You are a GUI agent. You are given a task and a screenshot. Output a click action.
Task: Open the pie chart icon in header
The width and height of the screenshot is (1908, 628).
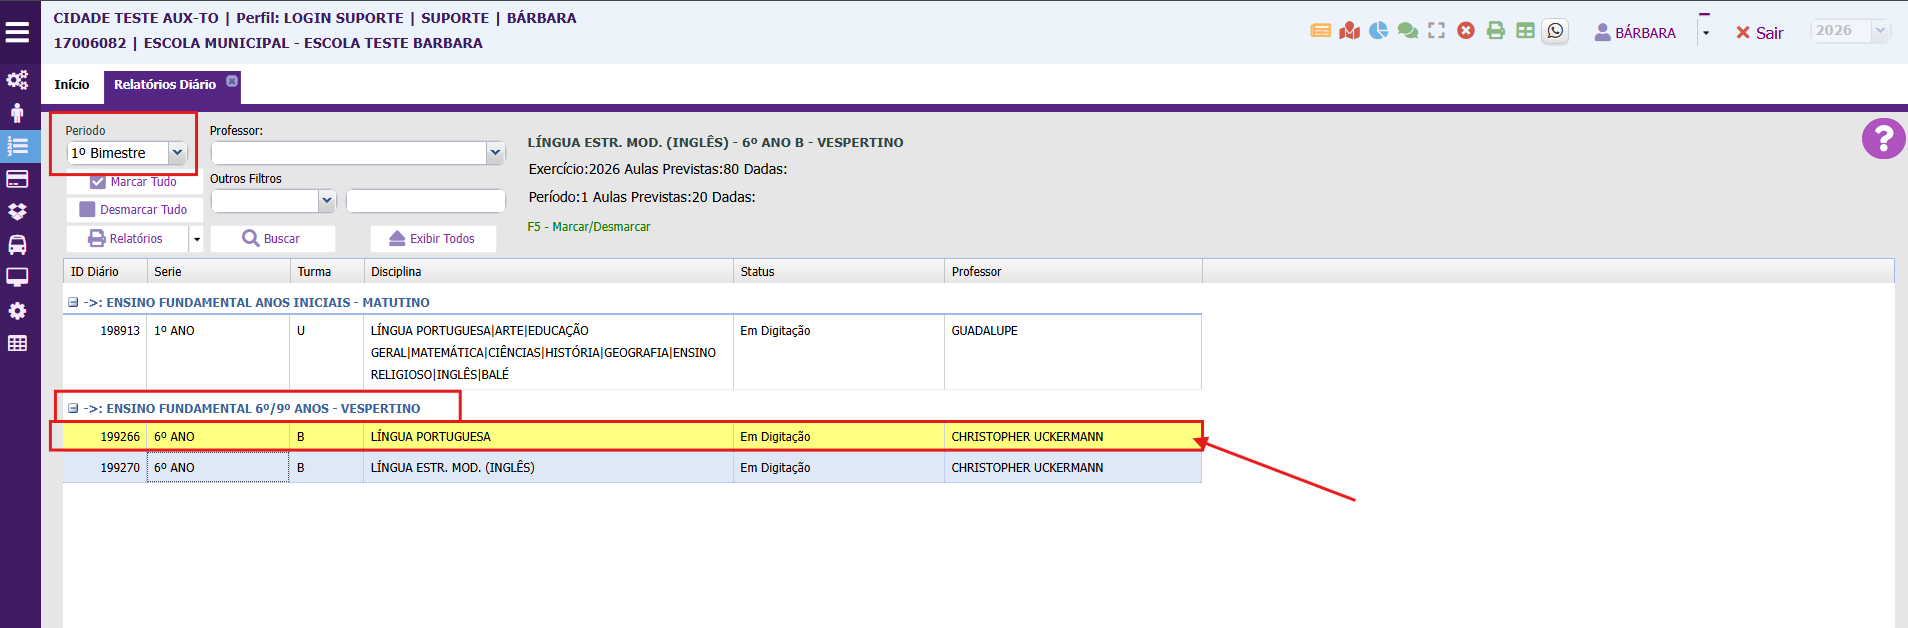tap(1378, 31)
